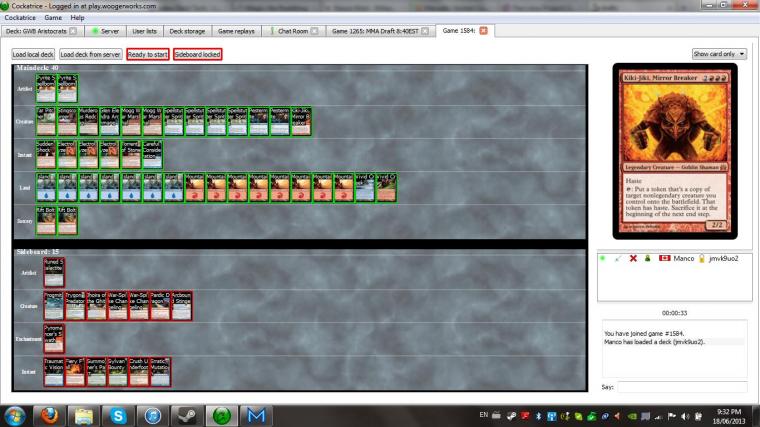
Task: Select the Traumatic Visions sideboard card
Action: pos(54,372)
